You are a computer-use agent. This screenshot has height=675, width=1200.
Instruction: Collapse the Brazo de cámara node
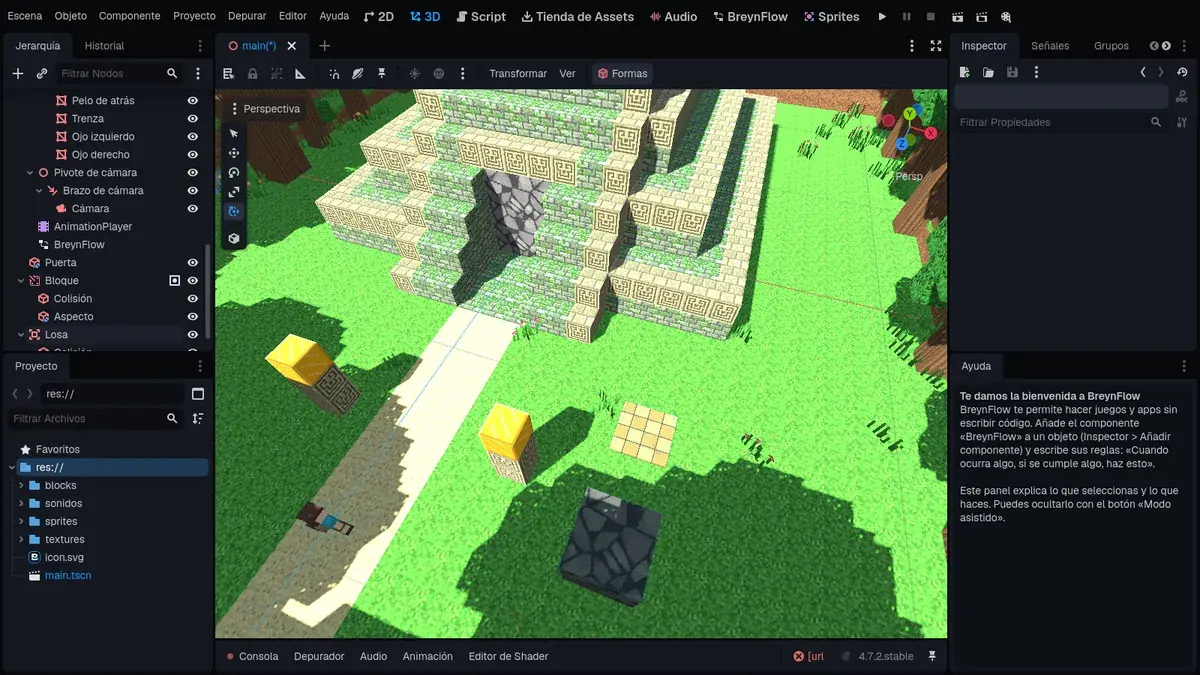coord(39,191)
